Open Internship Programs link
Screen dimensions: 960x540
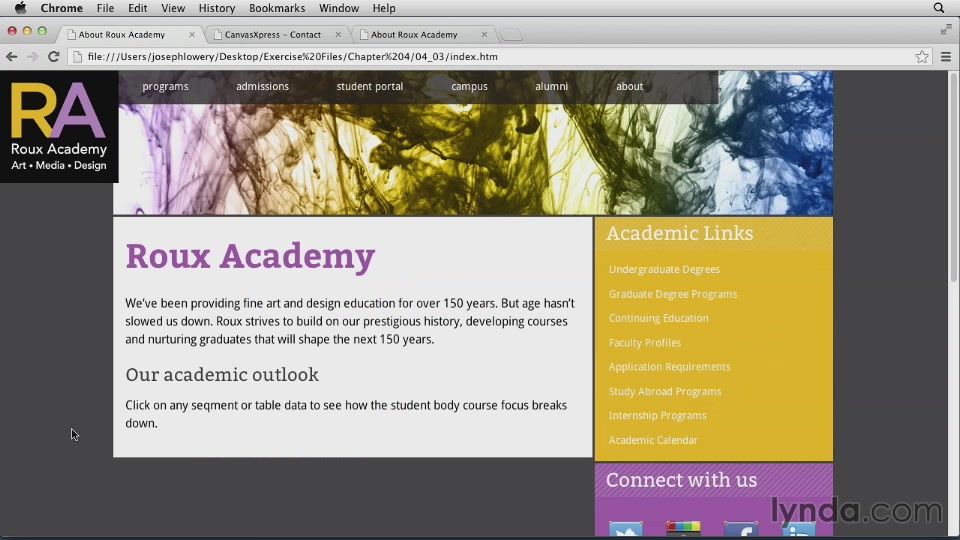[658, 416]
